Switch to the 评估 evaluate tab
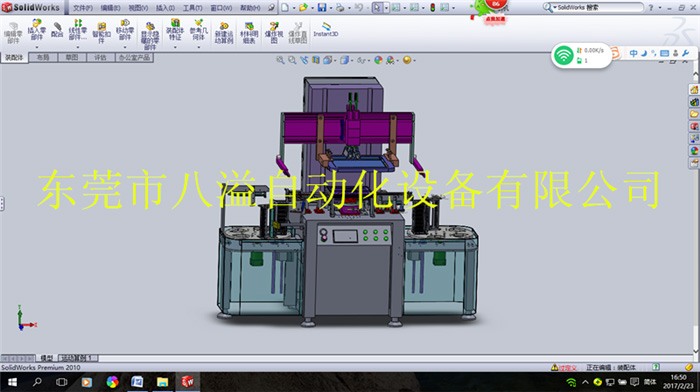 click(x=100, y=58)
